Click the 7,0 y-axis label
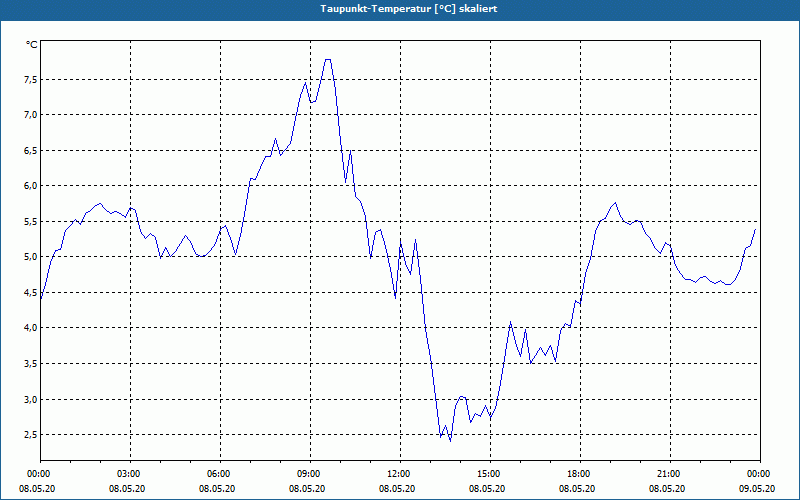 [32, 115]
